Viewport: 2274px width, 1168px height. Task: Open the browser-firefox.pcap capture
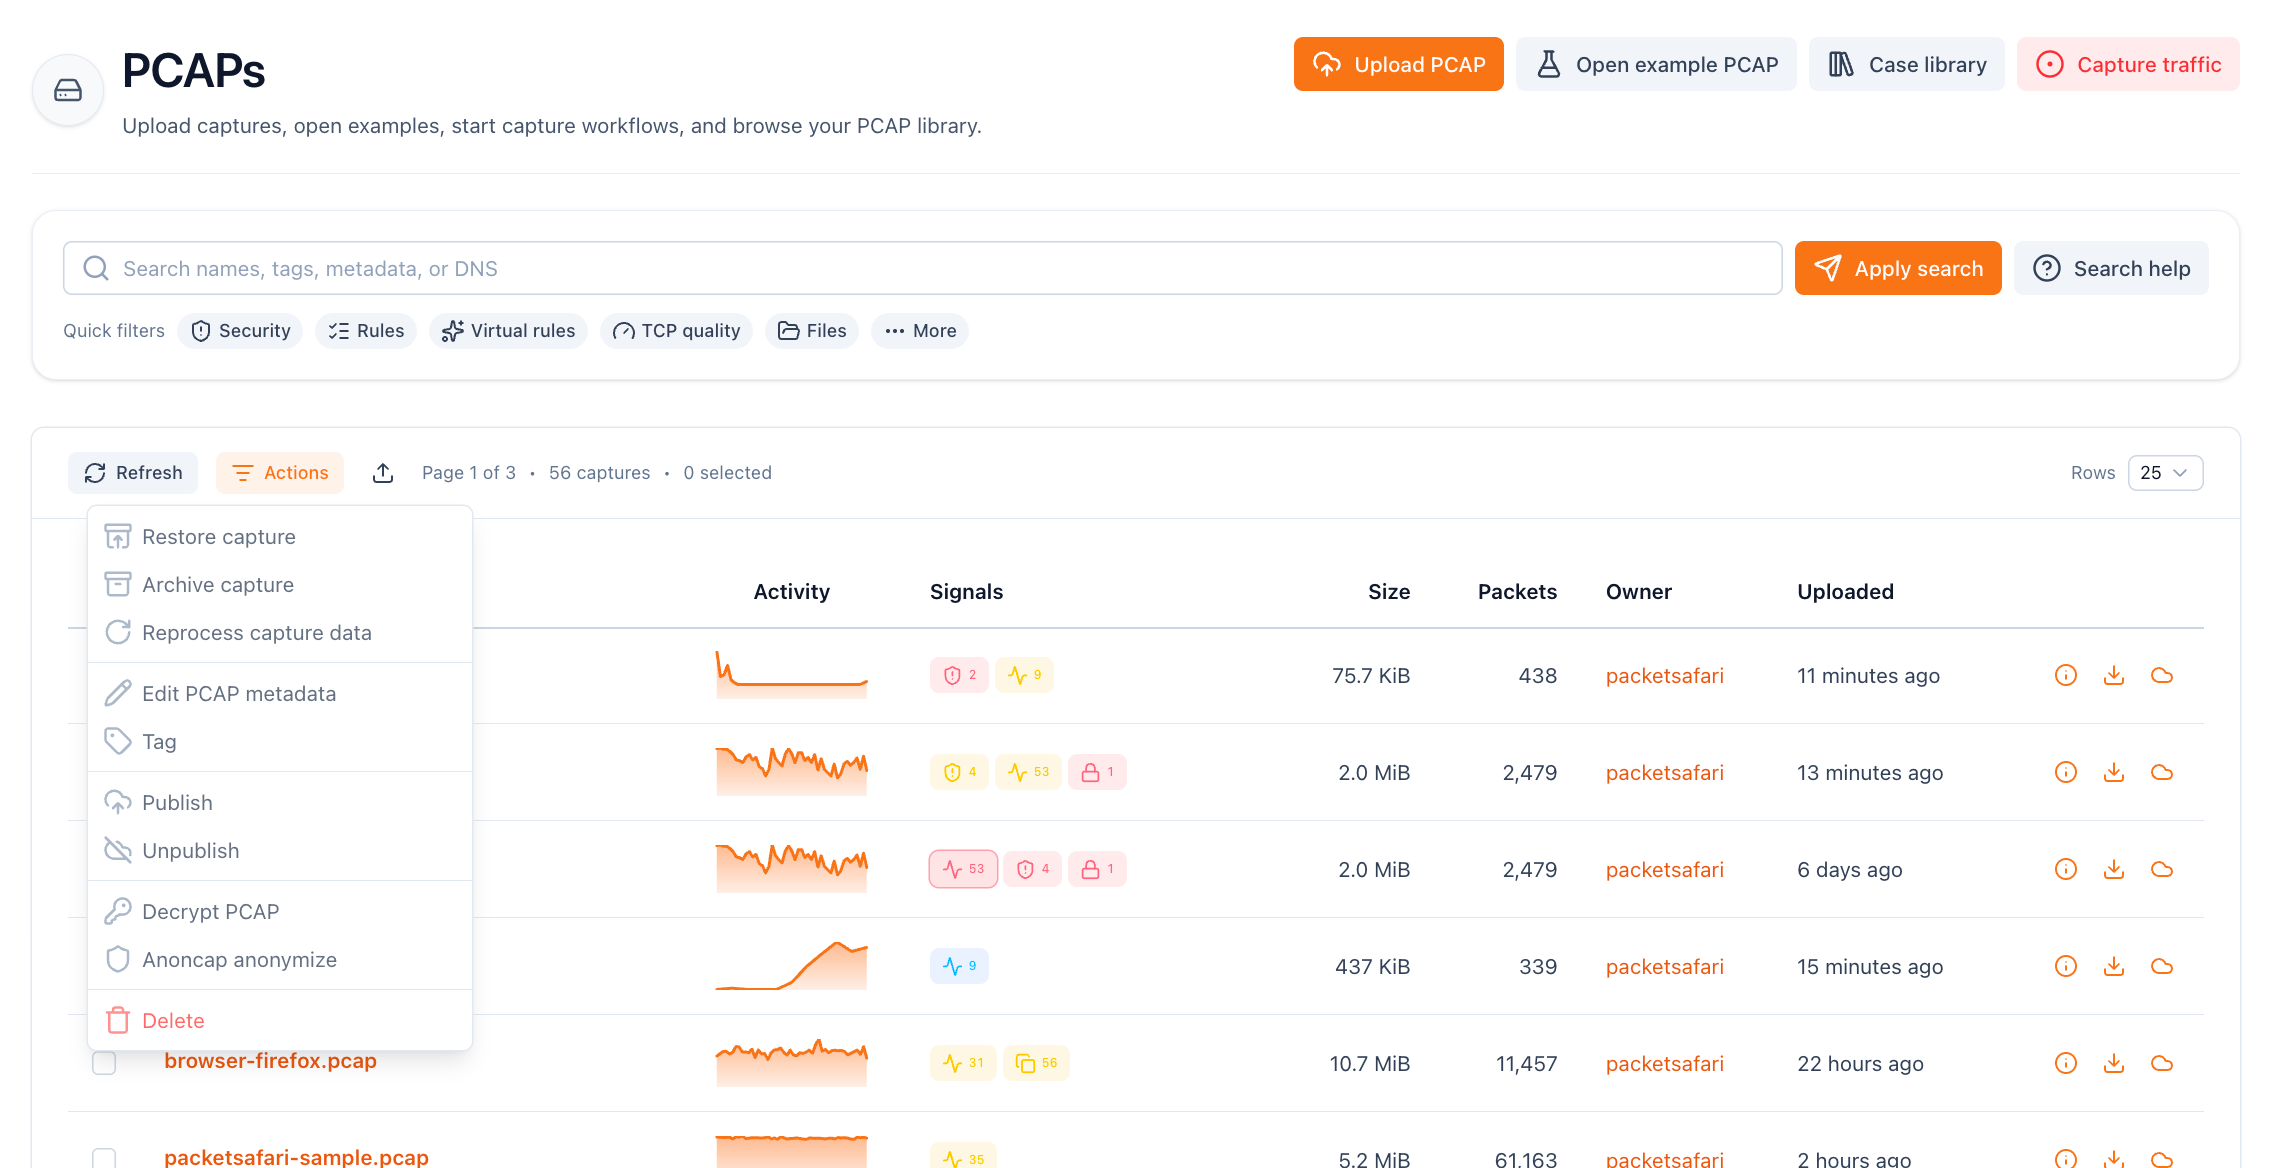(x=270, y=1061)
